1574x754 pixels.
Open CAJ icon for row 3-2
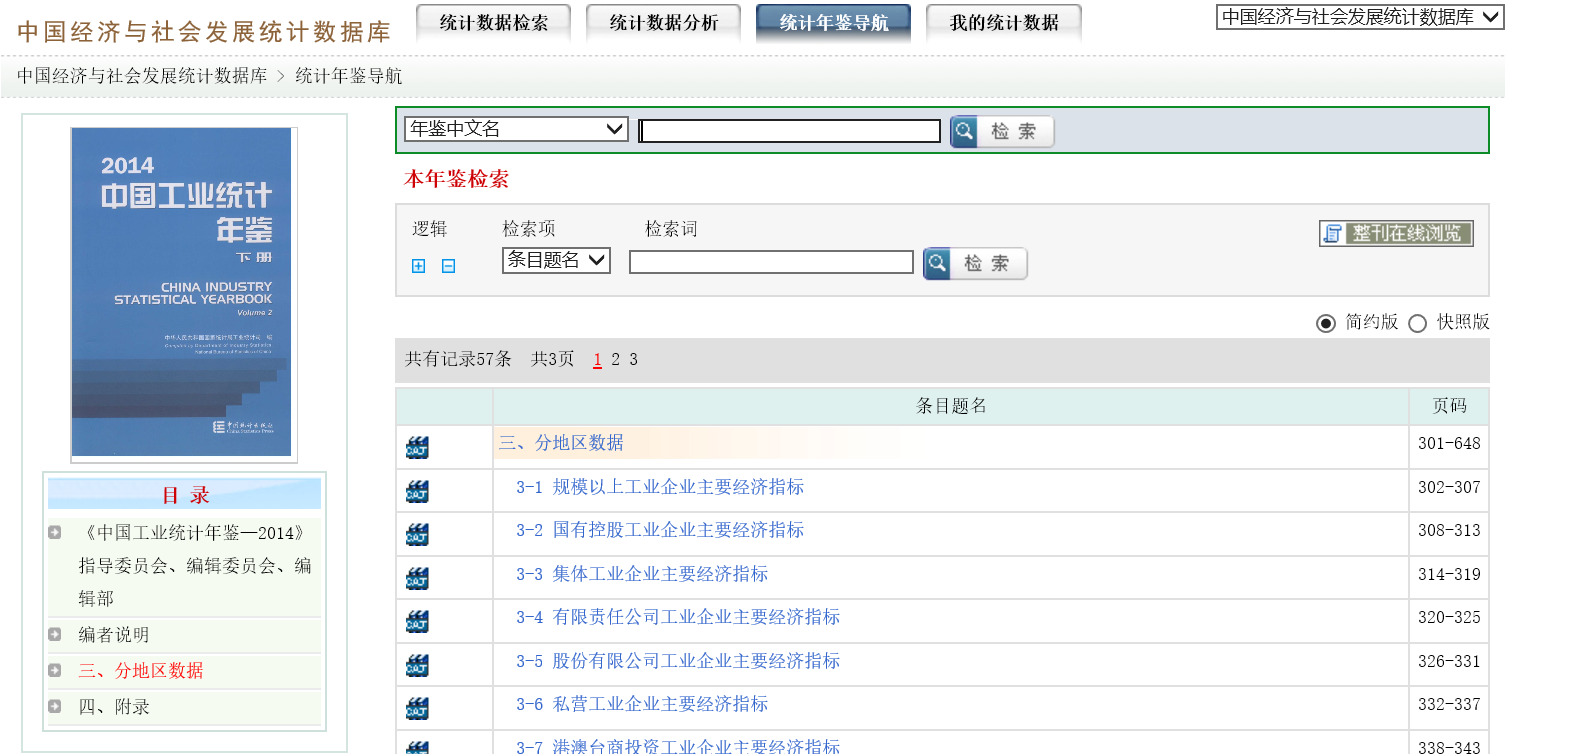point(417,535)
